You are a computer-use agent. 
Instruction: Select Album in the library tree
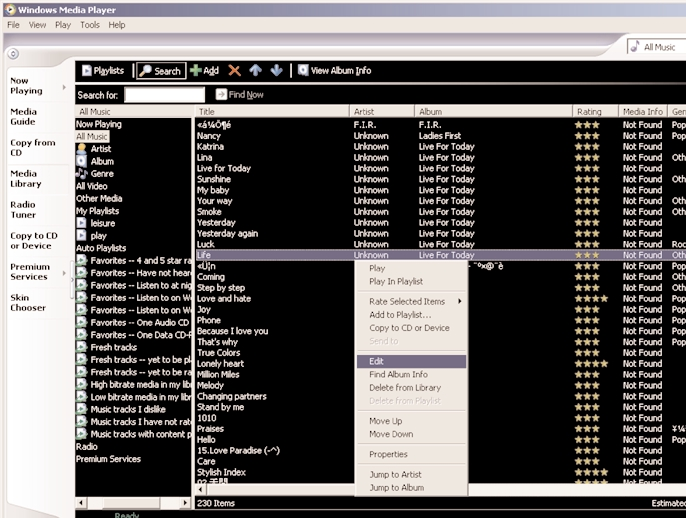(102, 161)
